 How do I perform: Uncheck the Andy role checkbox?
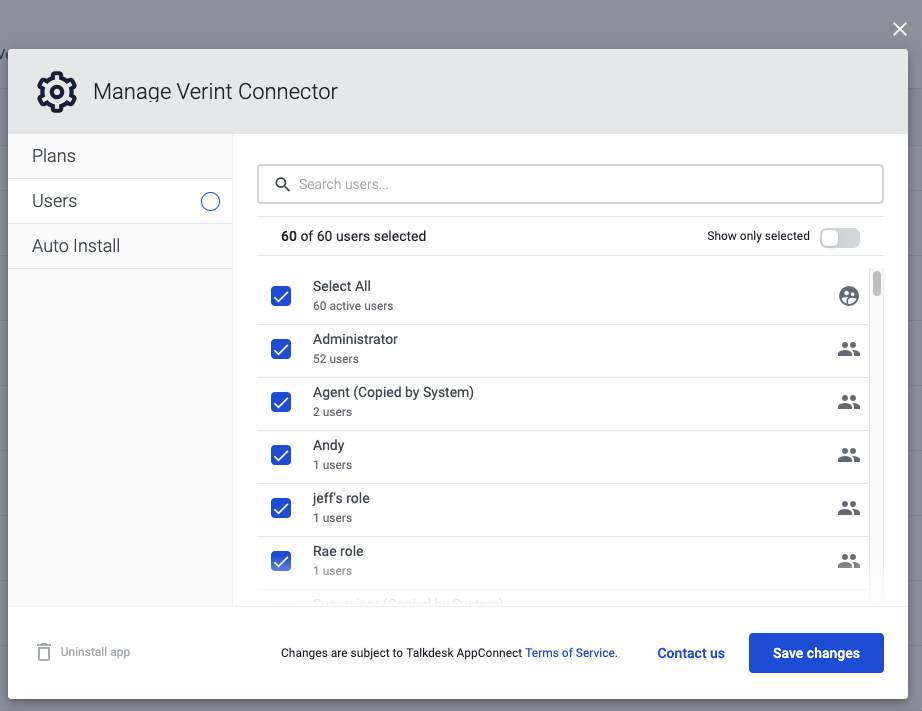coord(281,455)
